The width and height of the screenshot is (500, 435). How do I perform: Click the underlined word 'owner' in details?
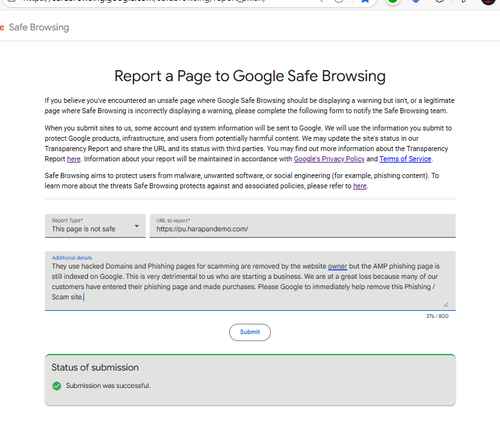pyautogui.click(x=337, y=266)
